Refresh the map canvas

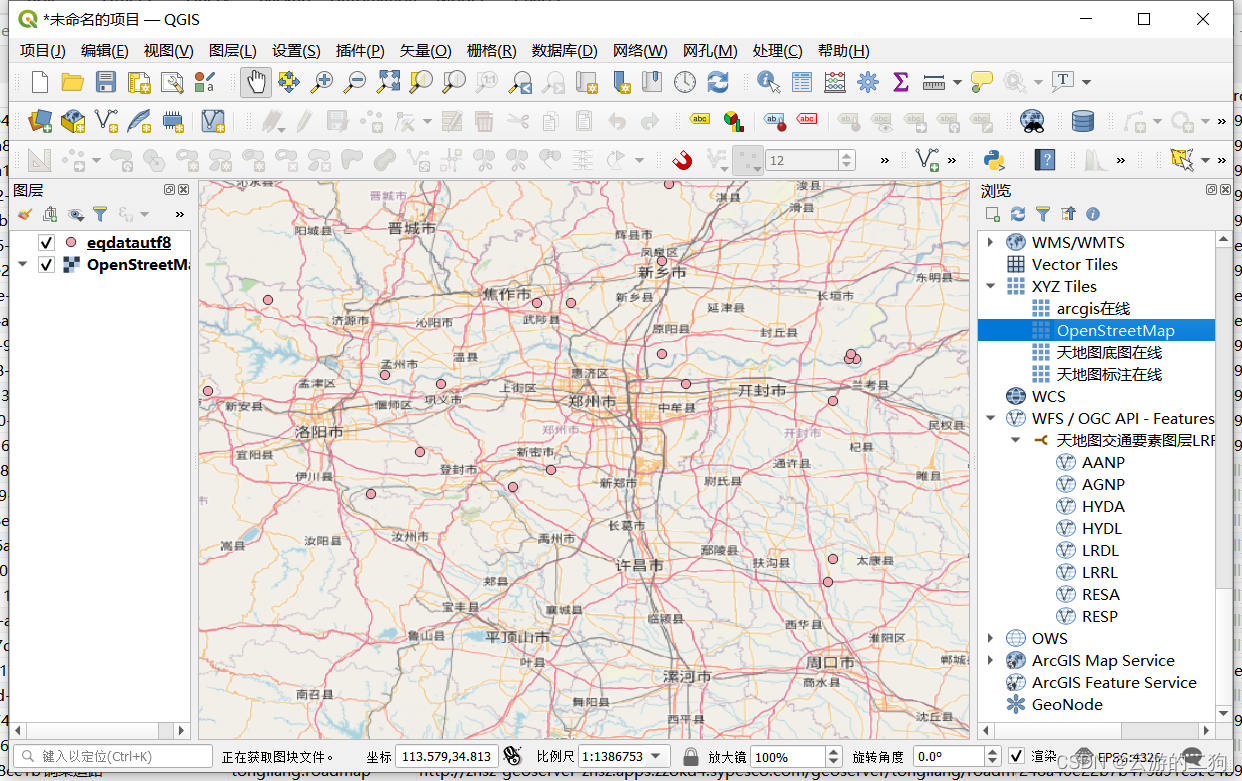tap(718, 82)
